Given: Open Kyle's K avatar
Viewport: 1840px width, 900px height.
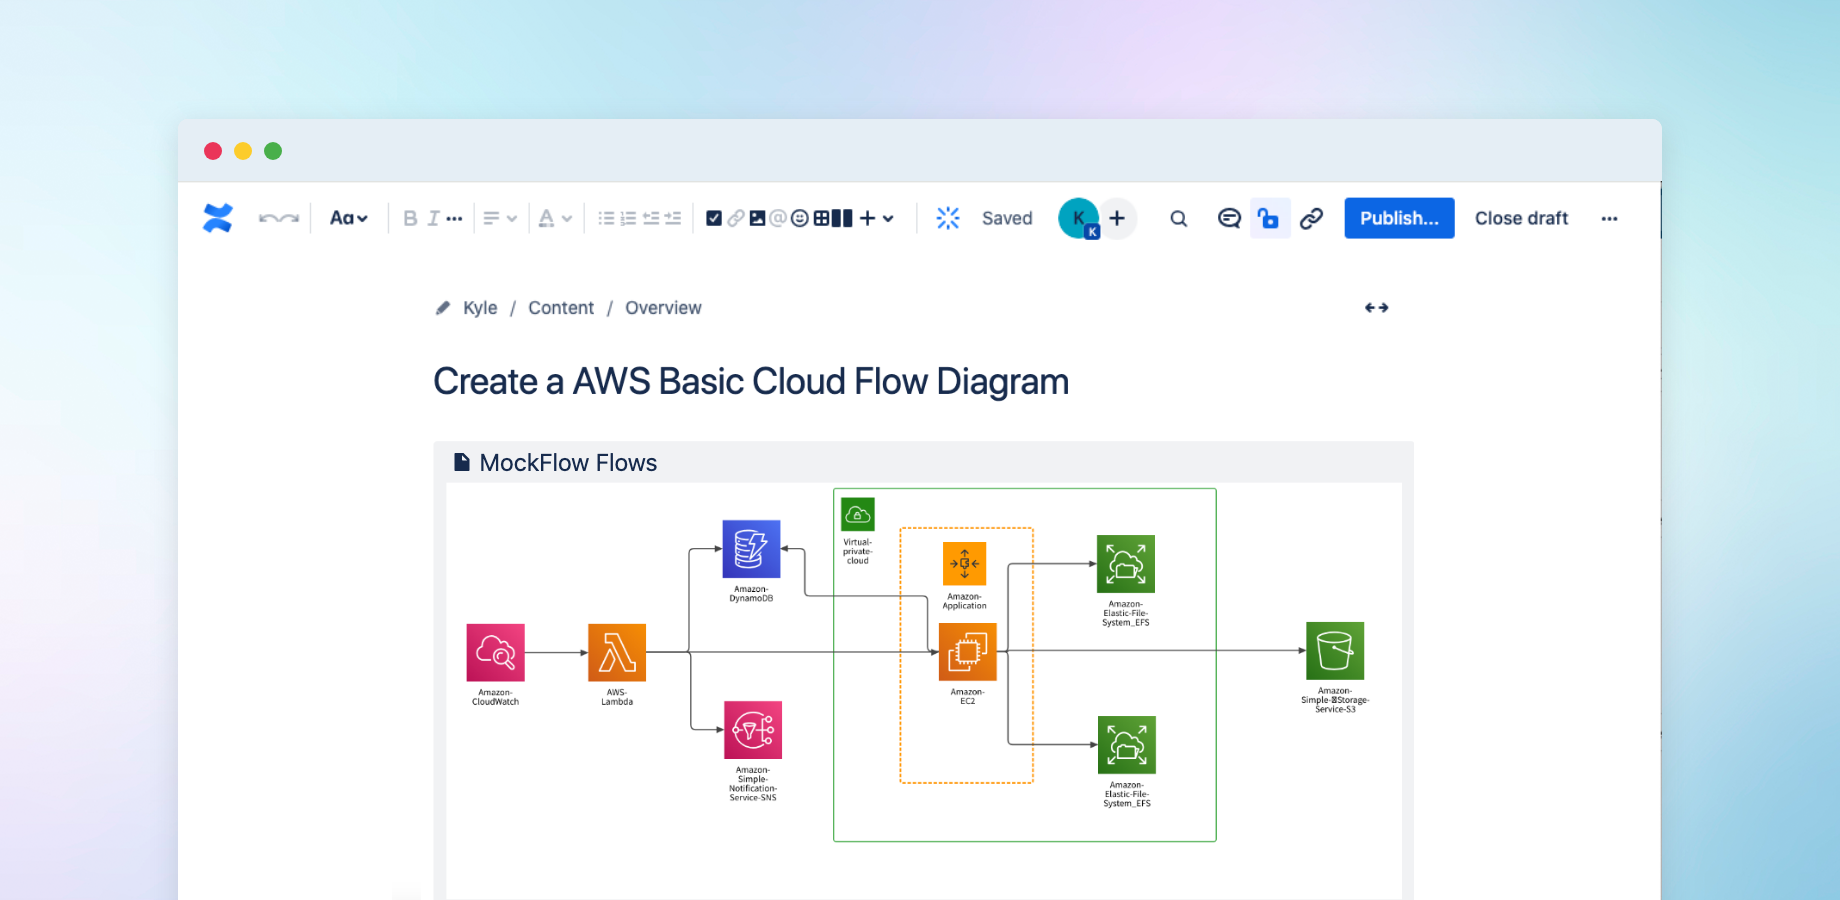Looking at the screenshot, I should click(1079, 218).
